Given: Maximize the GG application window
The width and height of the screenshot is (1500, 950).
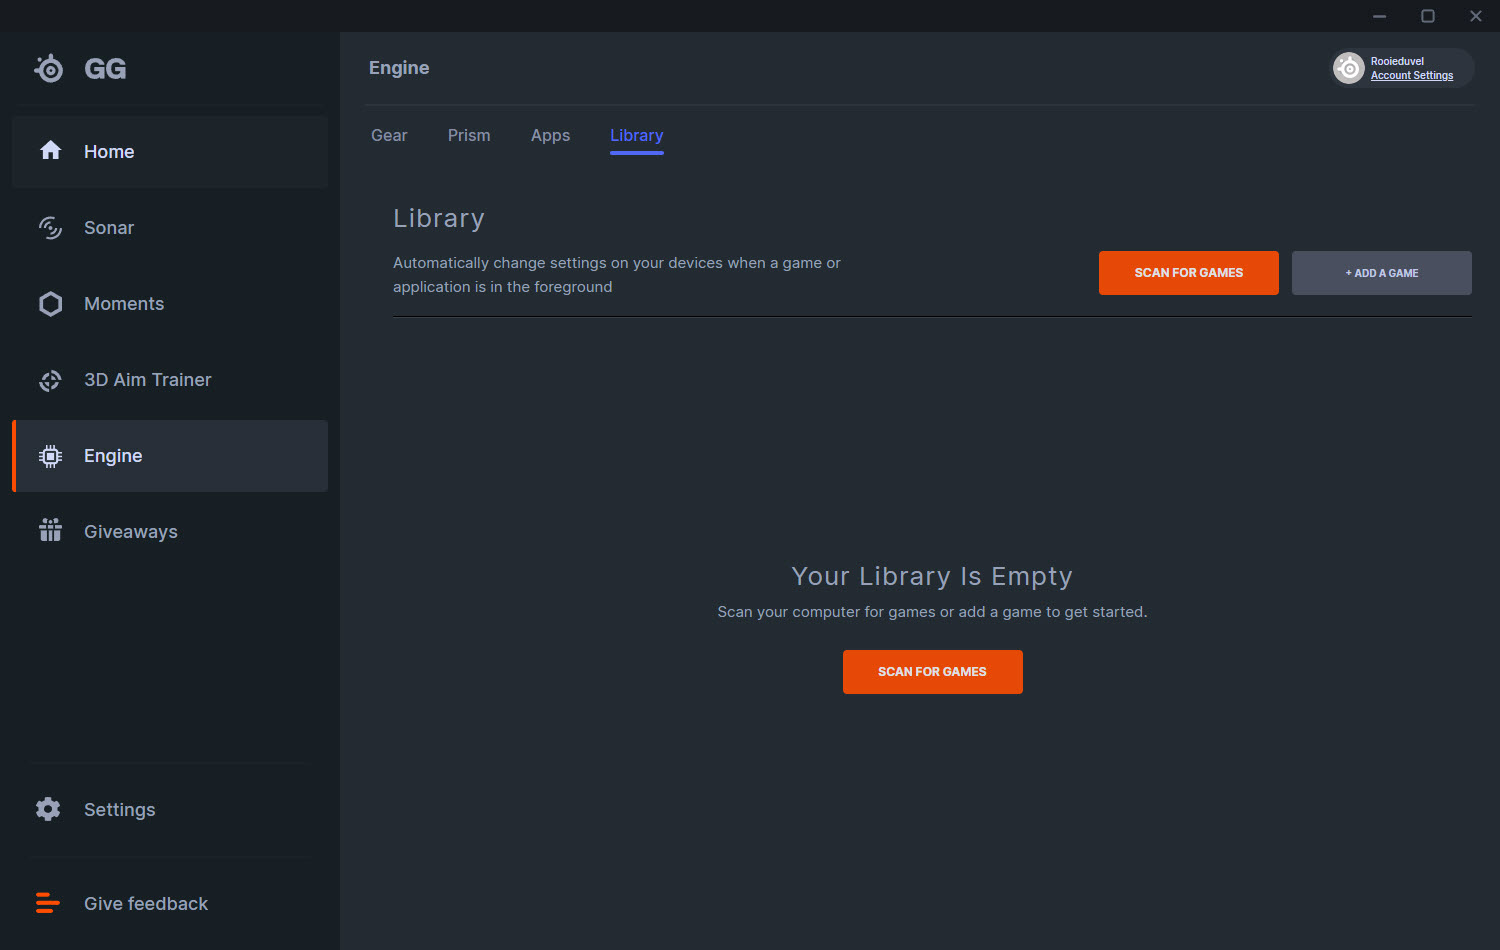Looking at the screenshot, I should tap(1428, 16).
